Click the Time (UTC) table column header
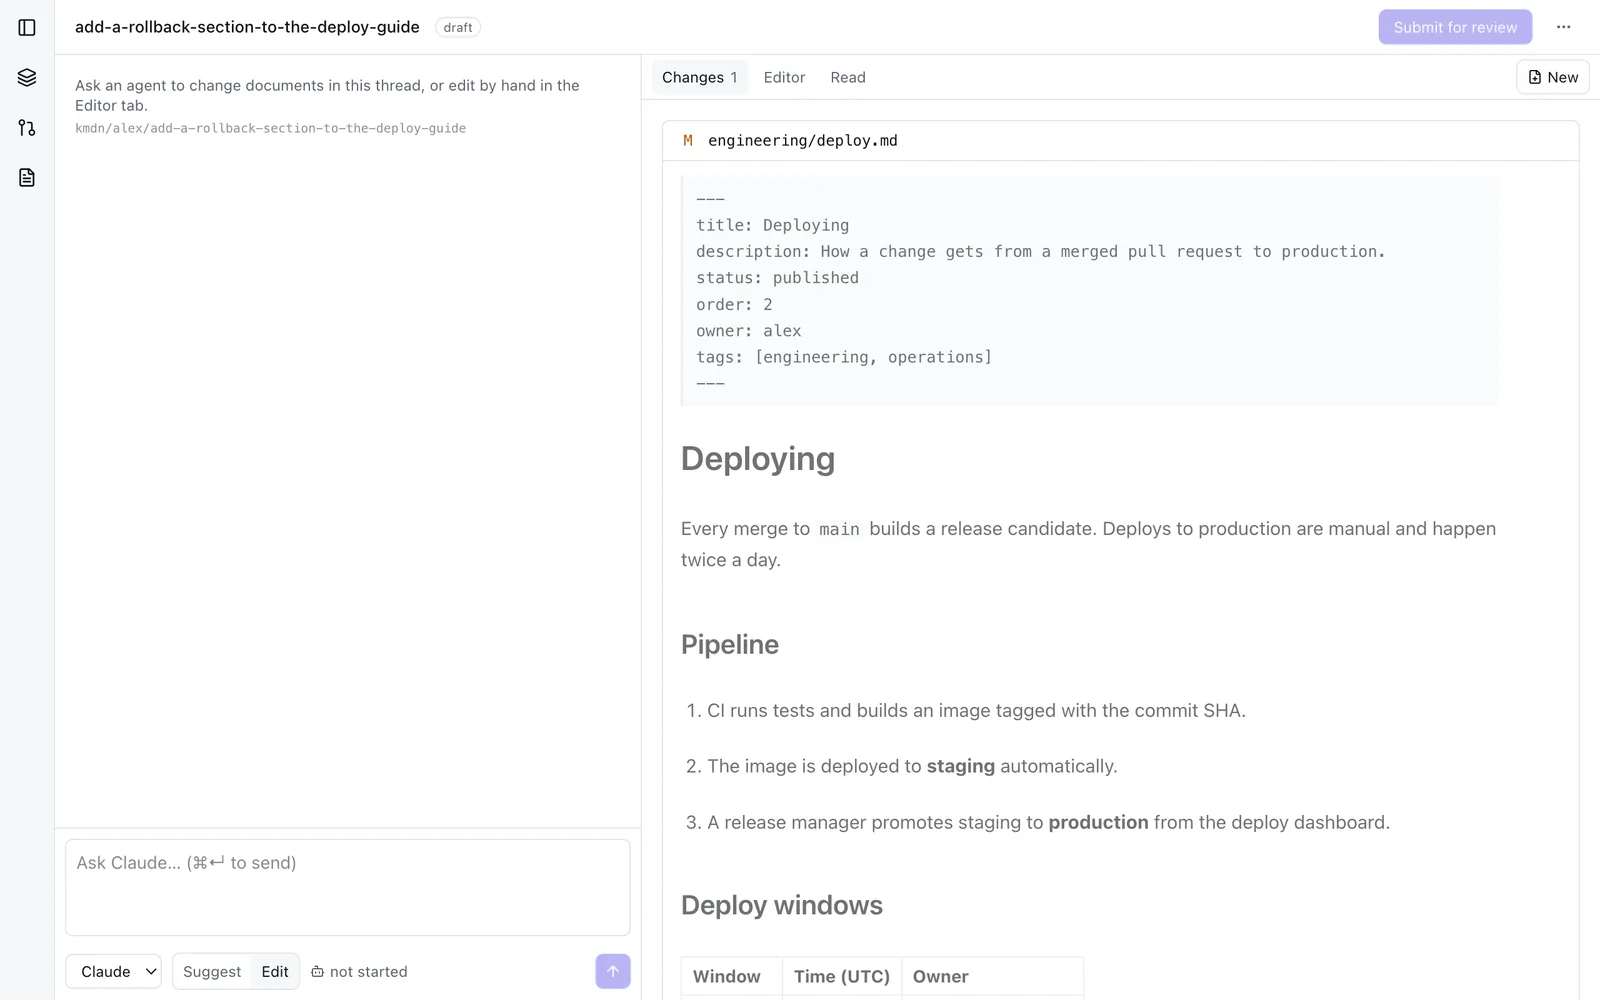1600x1000 pixels. click(x=842, y=976)
